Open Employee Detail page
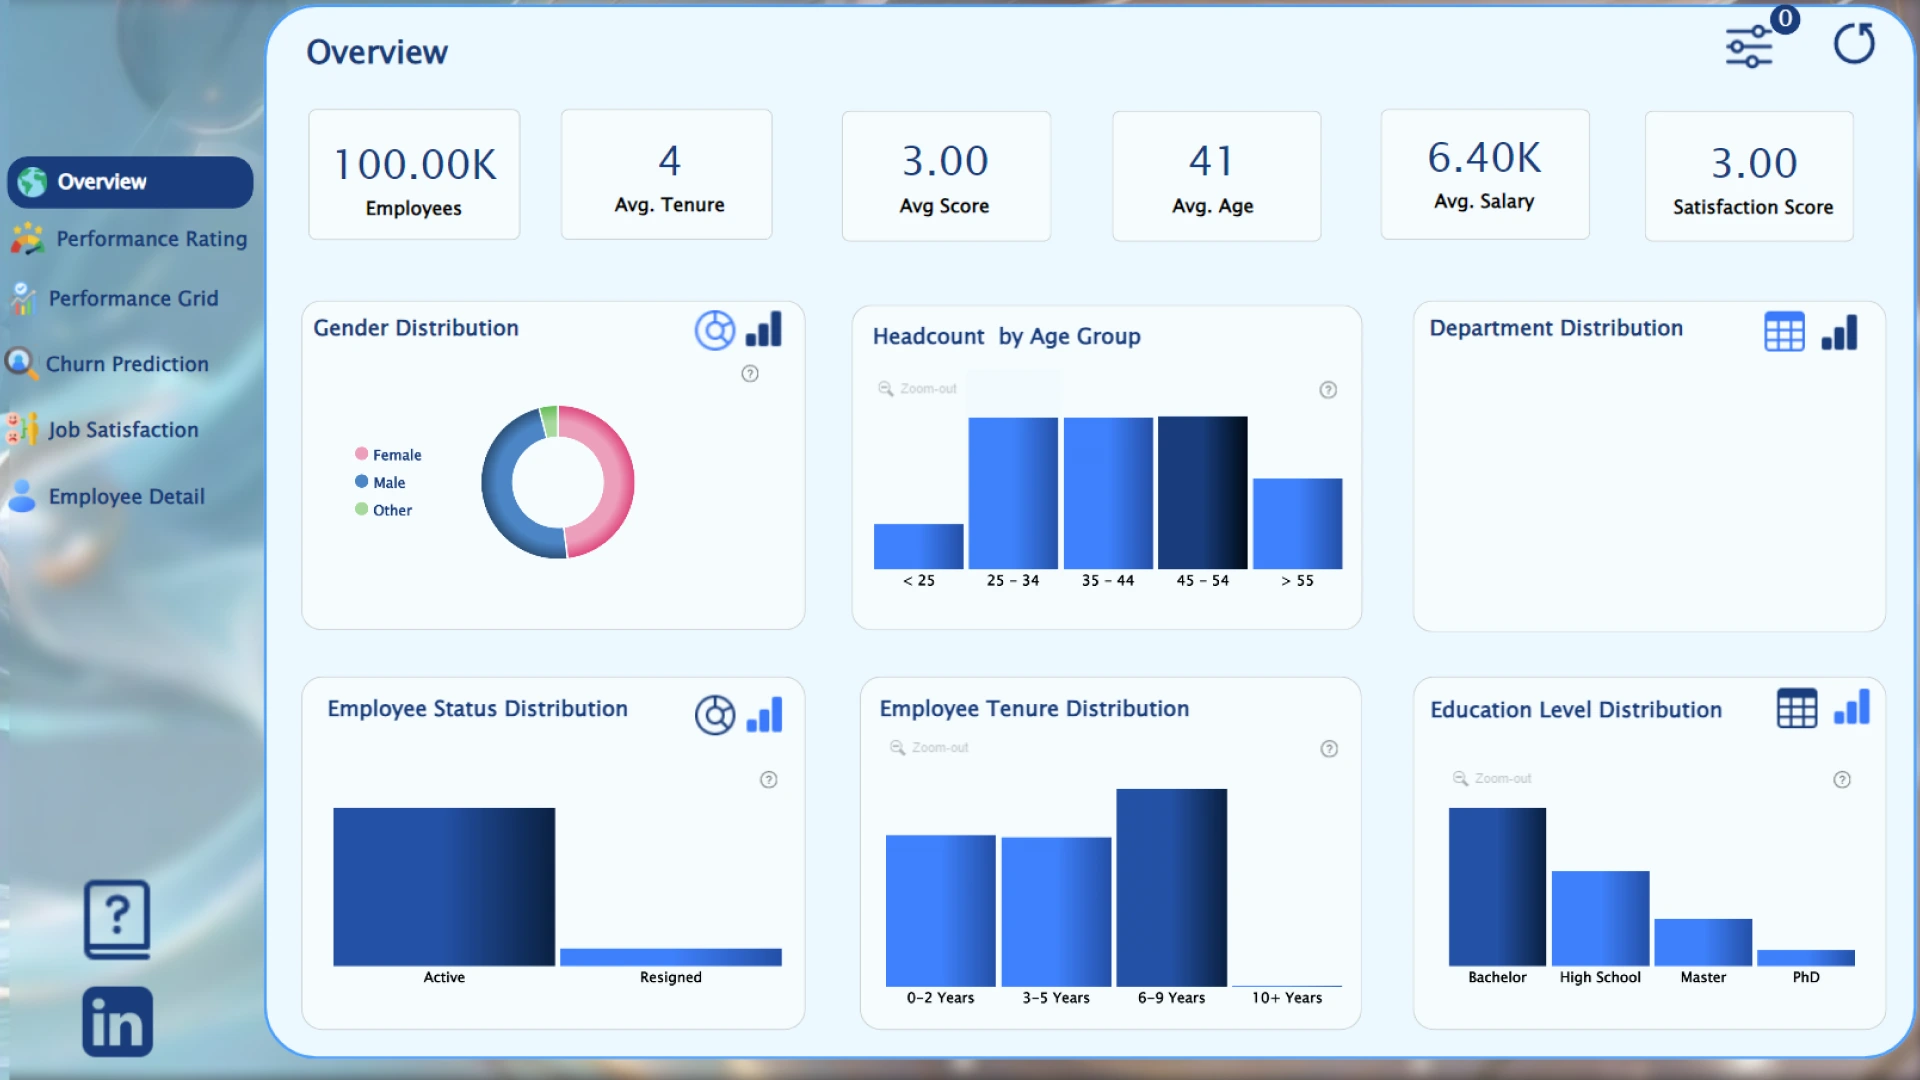 pos(126,497)
